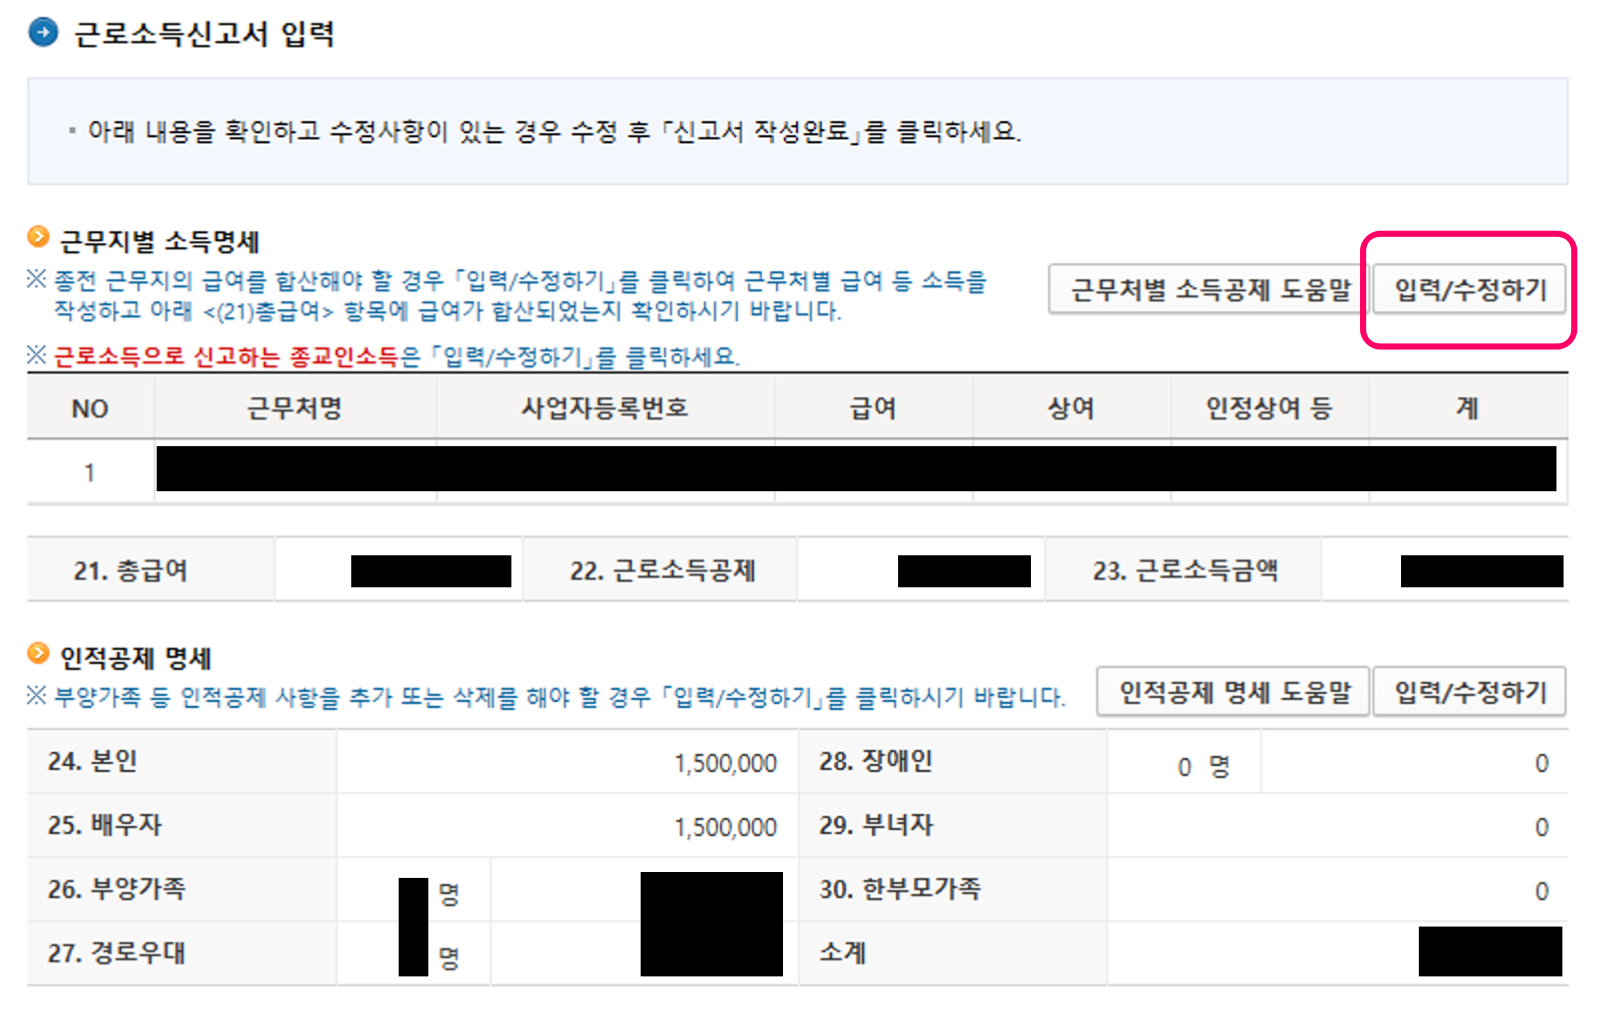Click 입력/수정하기 in the 인적공제 명세 section
Image resolution: width=1604 pixels, height=1018 pixels.
[1469, 691]
